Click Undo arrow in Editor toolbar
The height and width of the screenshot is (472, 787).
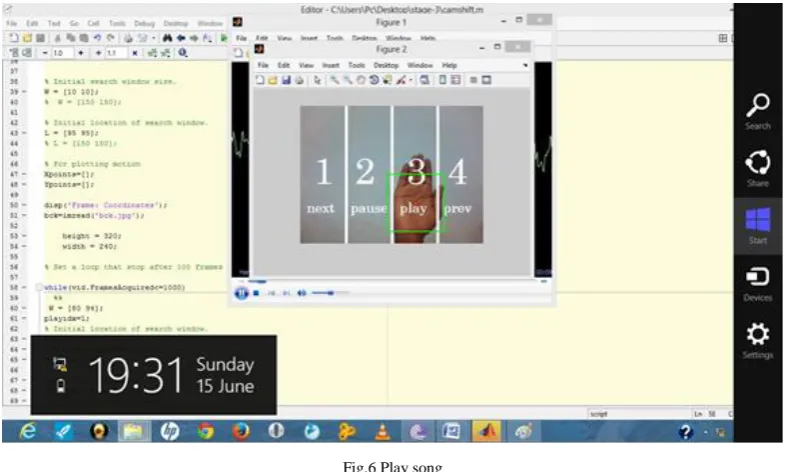[x=97, y=38]
